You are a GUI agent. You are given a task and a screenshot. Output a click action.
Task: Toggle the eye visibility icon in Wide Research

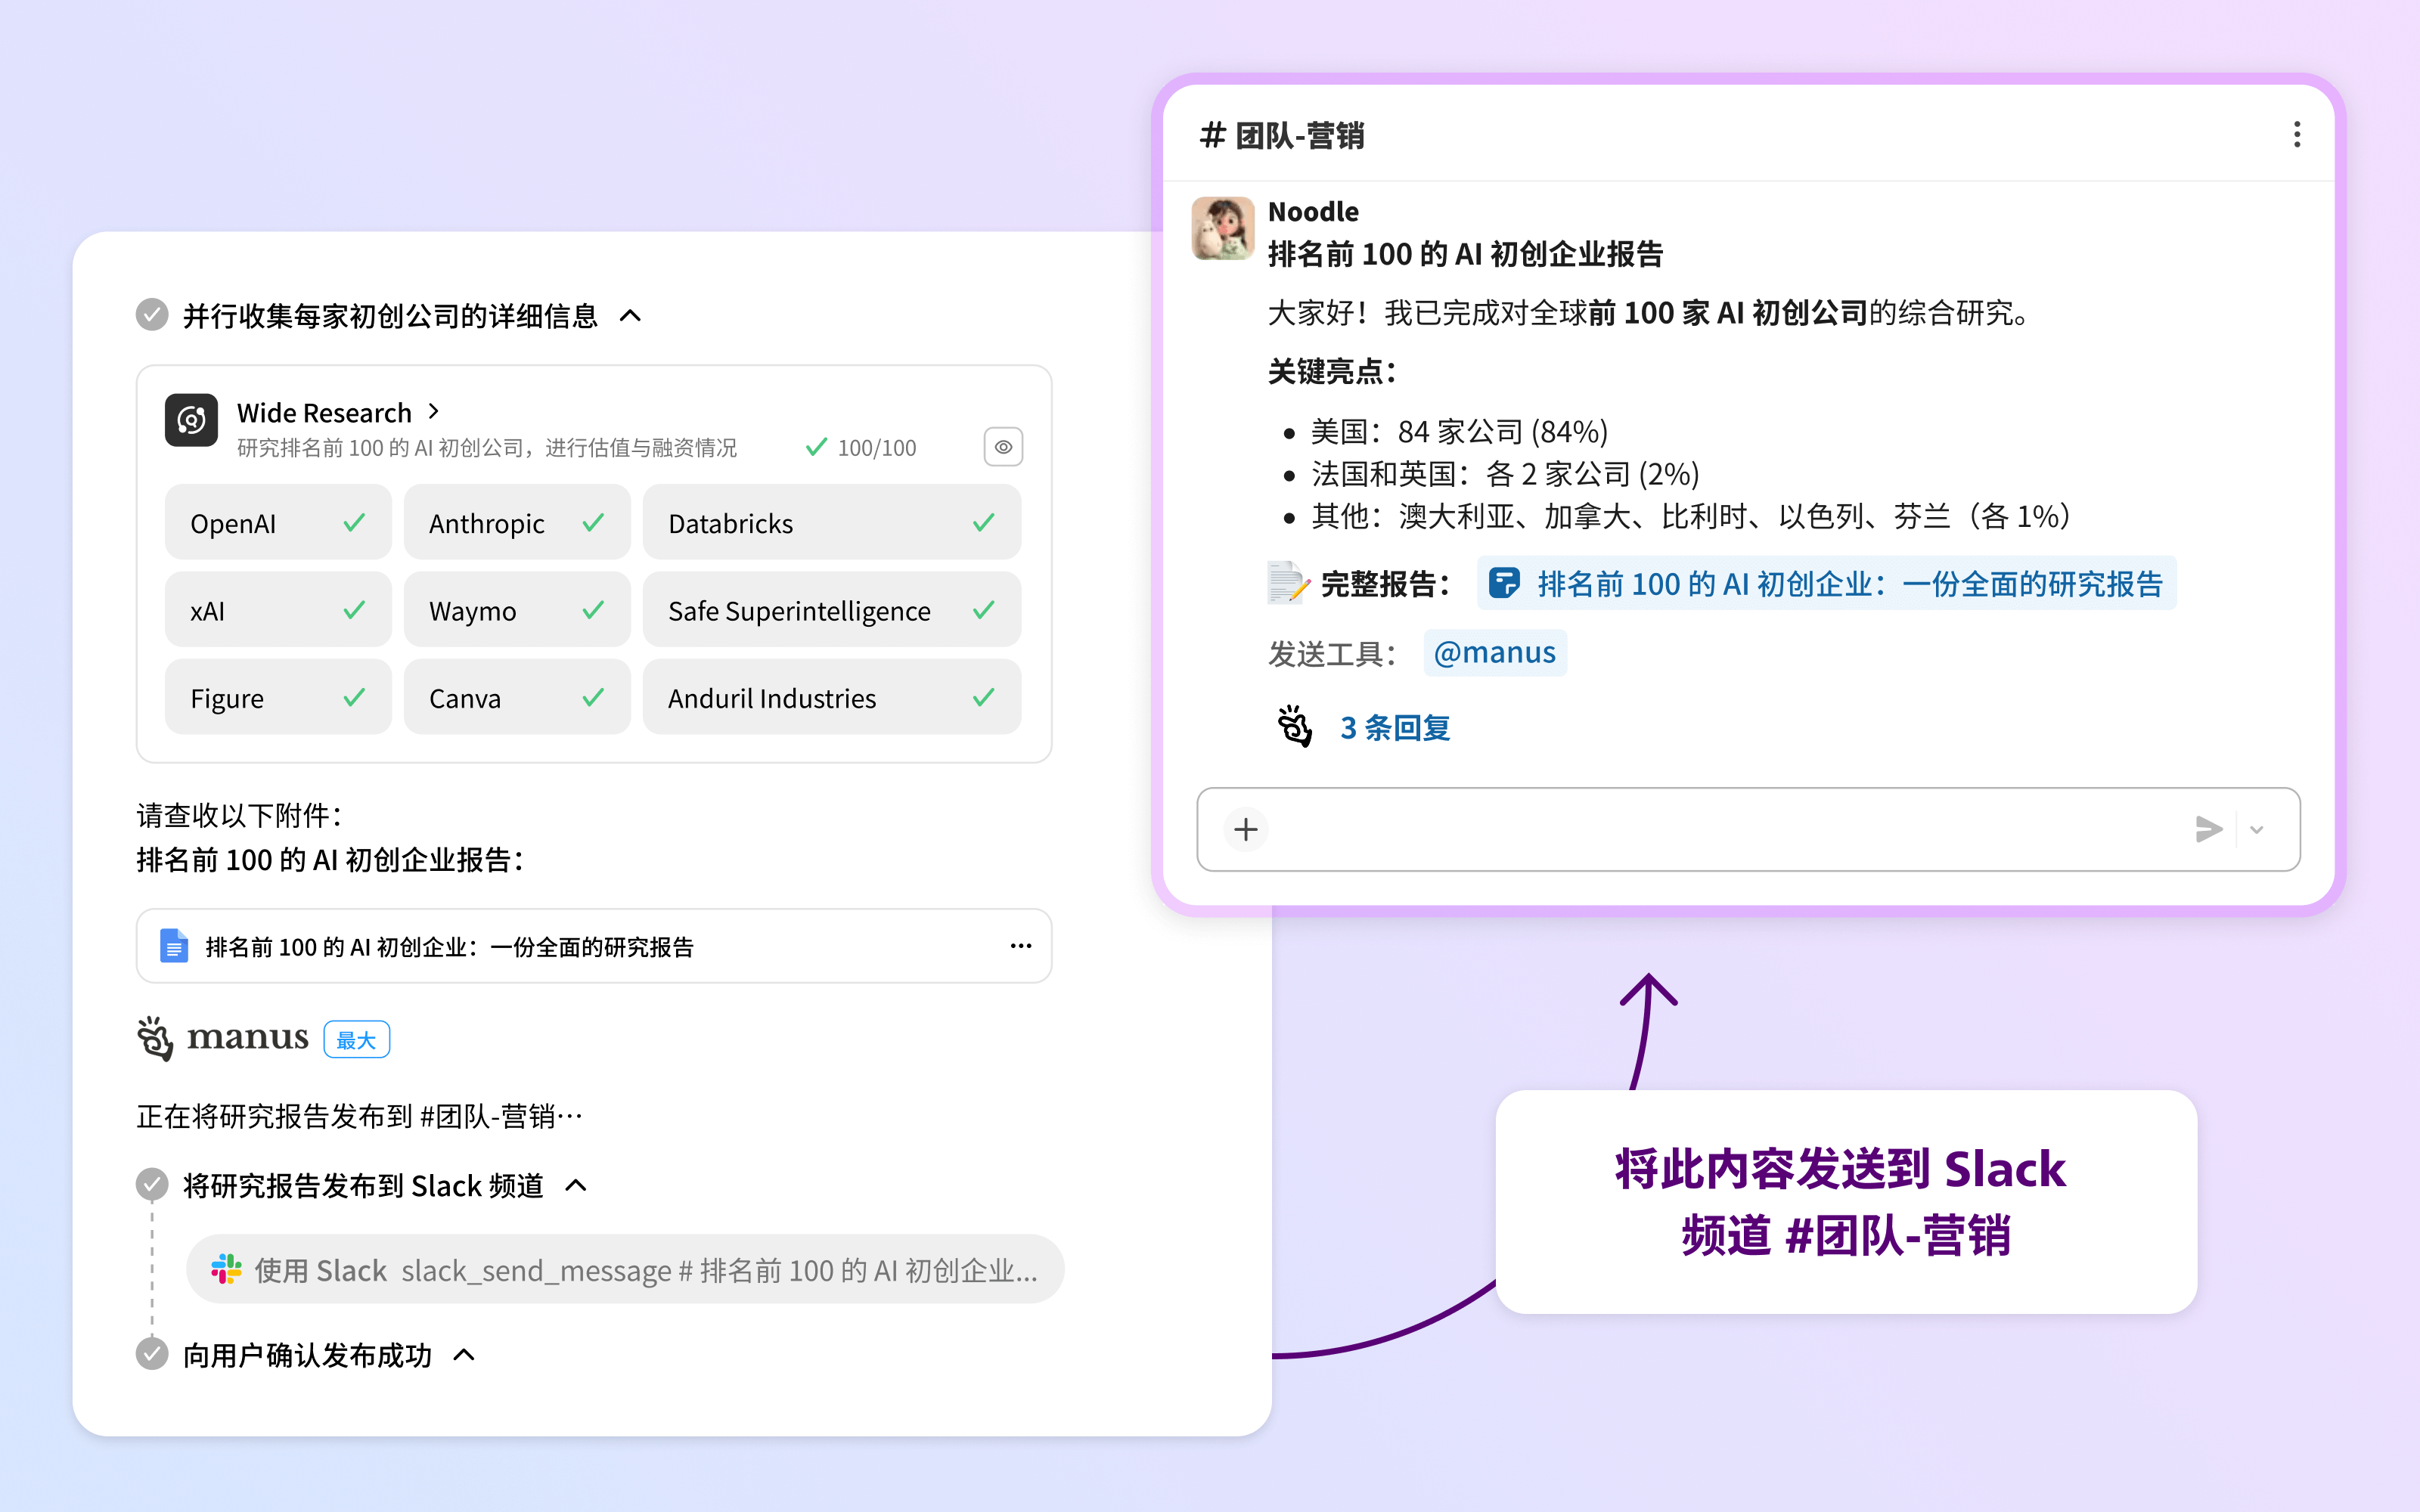coord(1003,447)
